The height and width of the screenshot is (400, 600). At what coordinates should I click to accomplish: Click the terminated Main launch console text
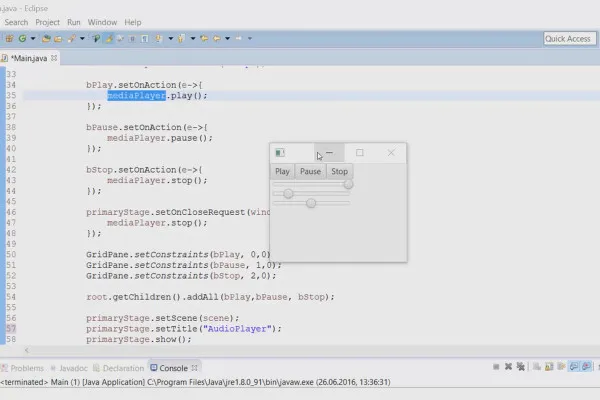pyautogui.click(x=195, y=382)
